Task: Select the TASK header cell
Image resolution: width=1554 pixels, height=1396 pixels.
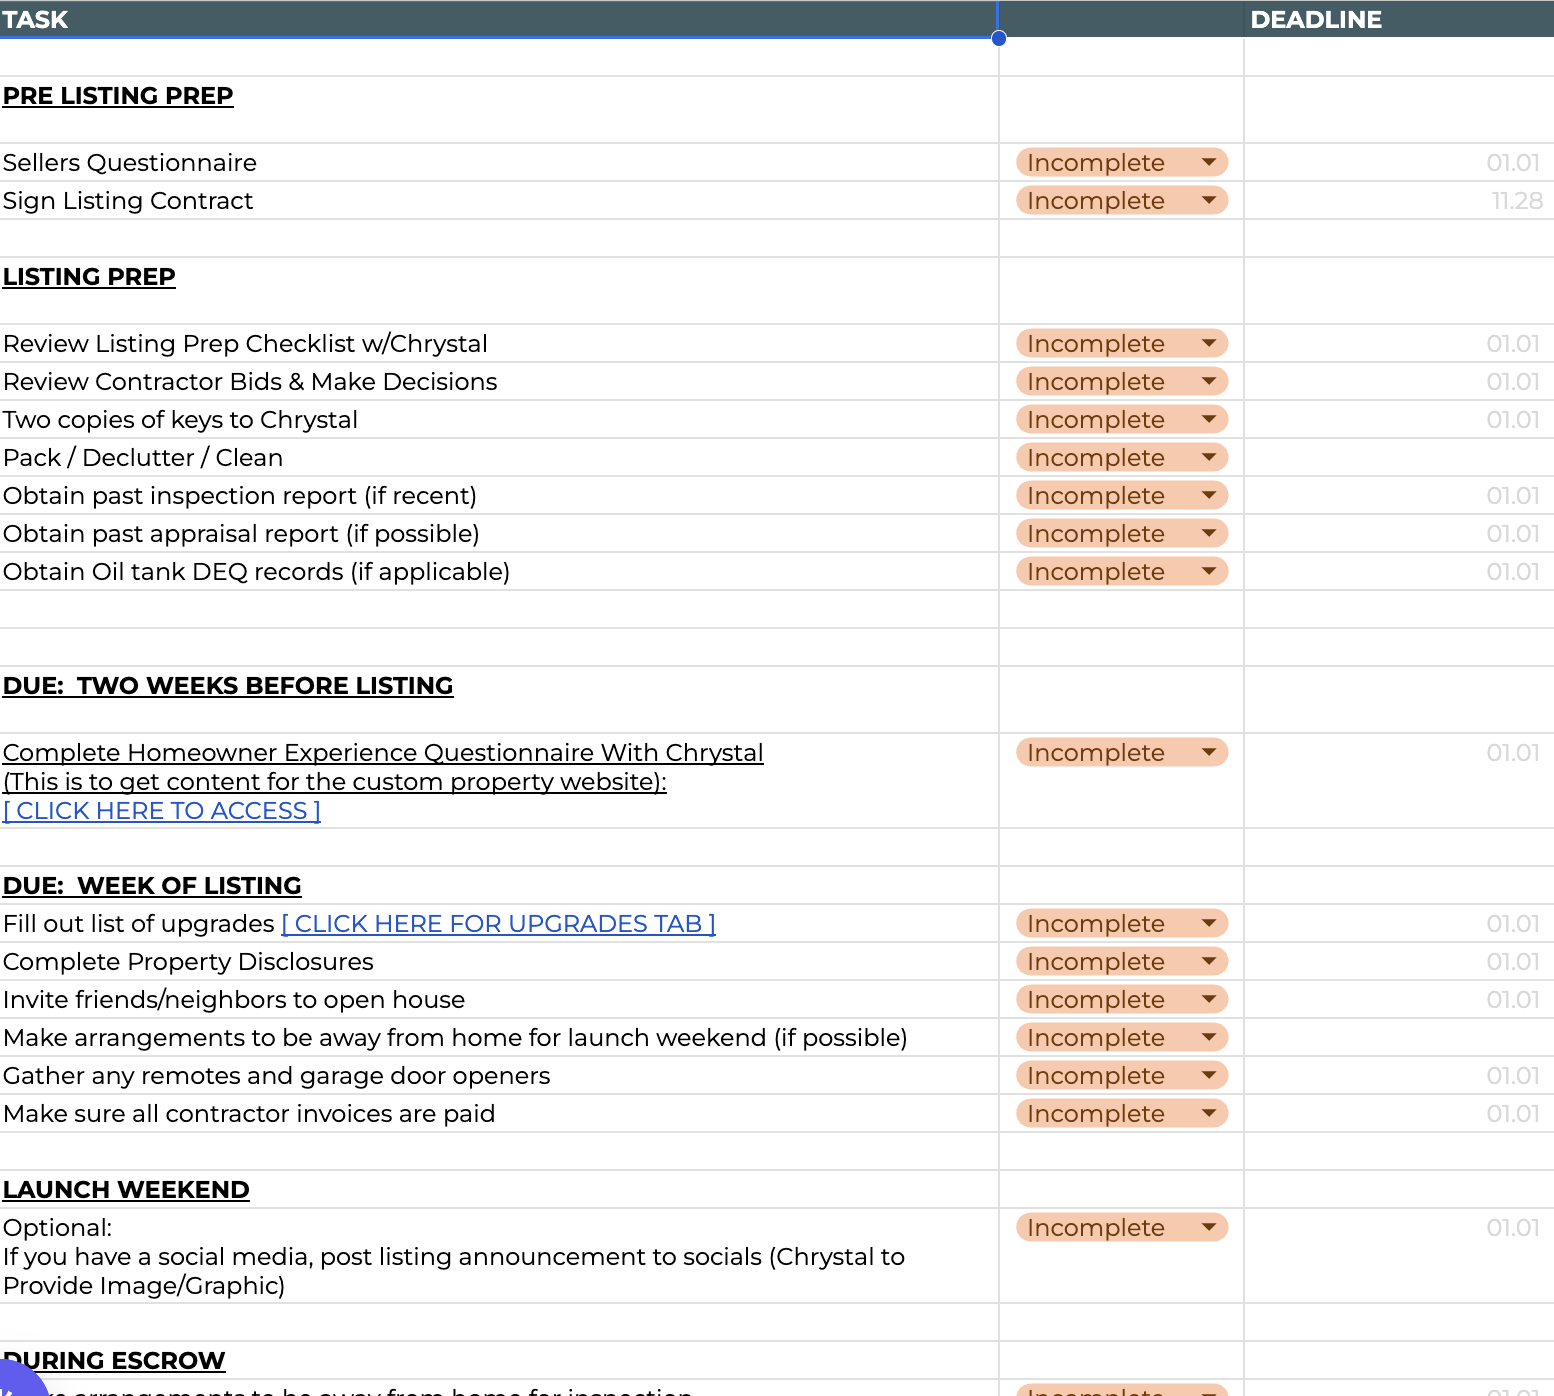Action: [498, 19]
